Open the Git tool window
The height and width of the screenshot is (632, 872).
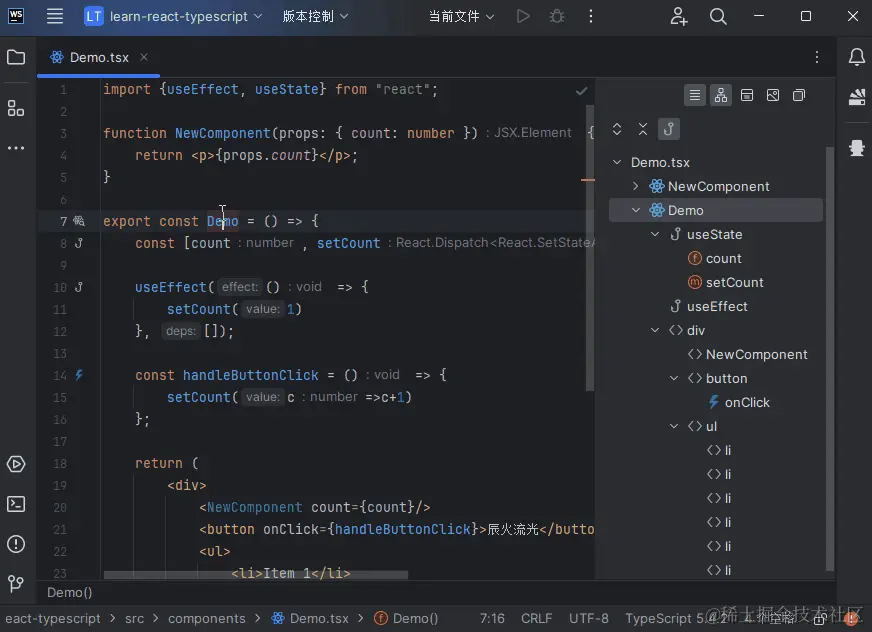coord(16,583)
